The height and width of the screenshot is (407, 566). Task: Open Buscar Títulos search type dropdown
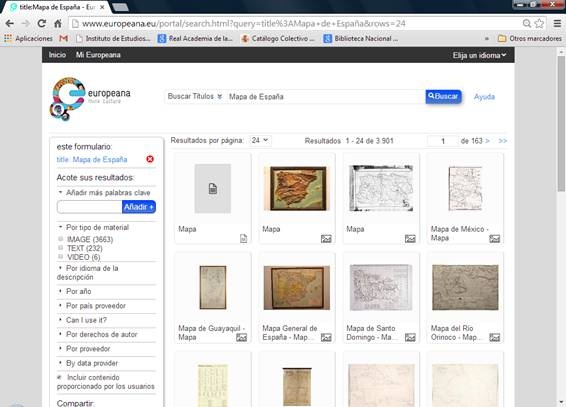pos(195,96)
